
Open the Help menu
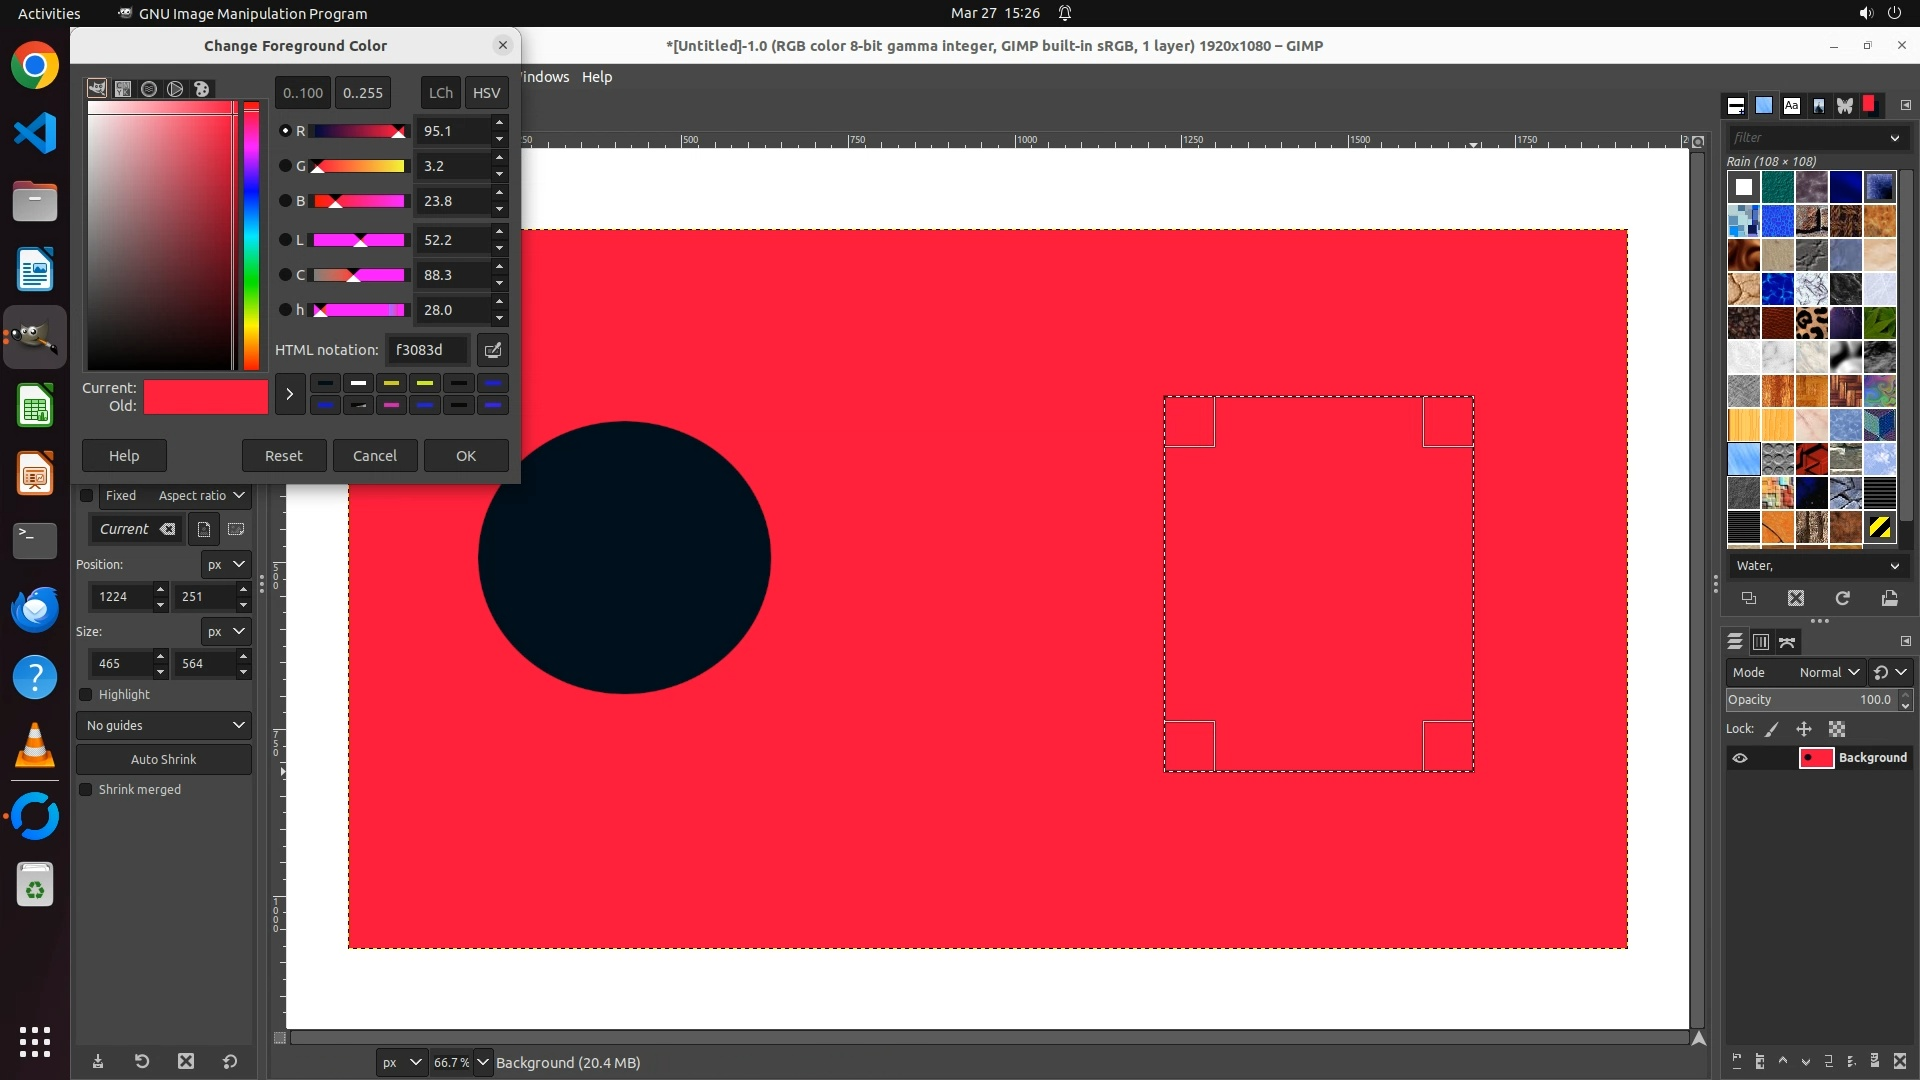[597, 77]
